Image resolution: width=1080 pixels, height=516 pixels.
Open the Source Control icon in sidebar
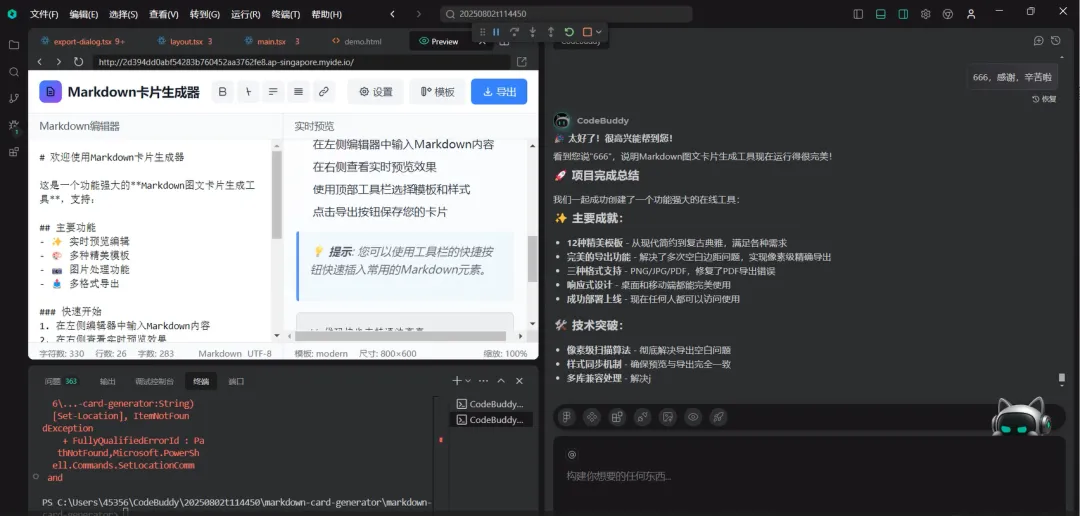(x=14, y=99)
